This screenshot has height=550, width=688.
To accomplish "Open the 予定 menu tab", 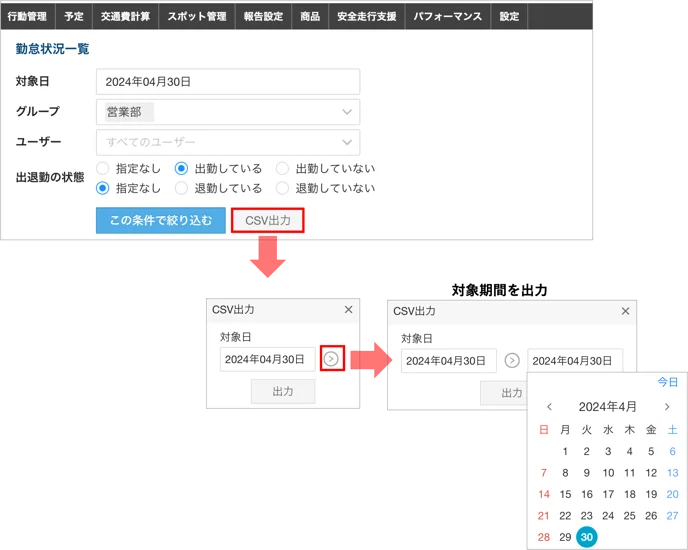I will pos(74,17).
